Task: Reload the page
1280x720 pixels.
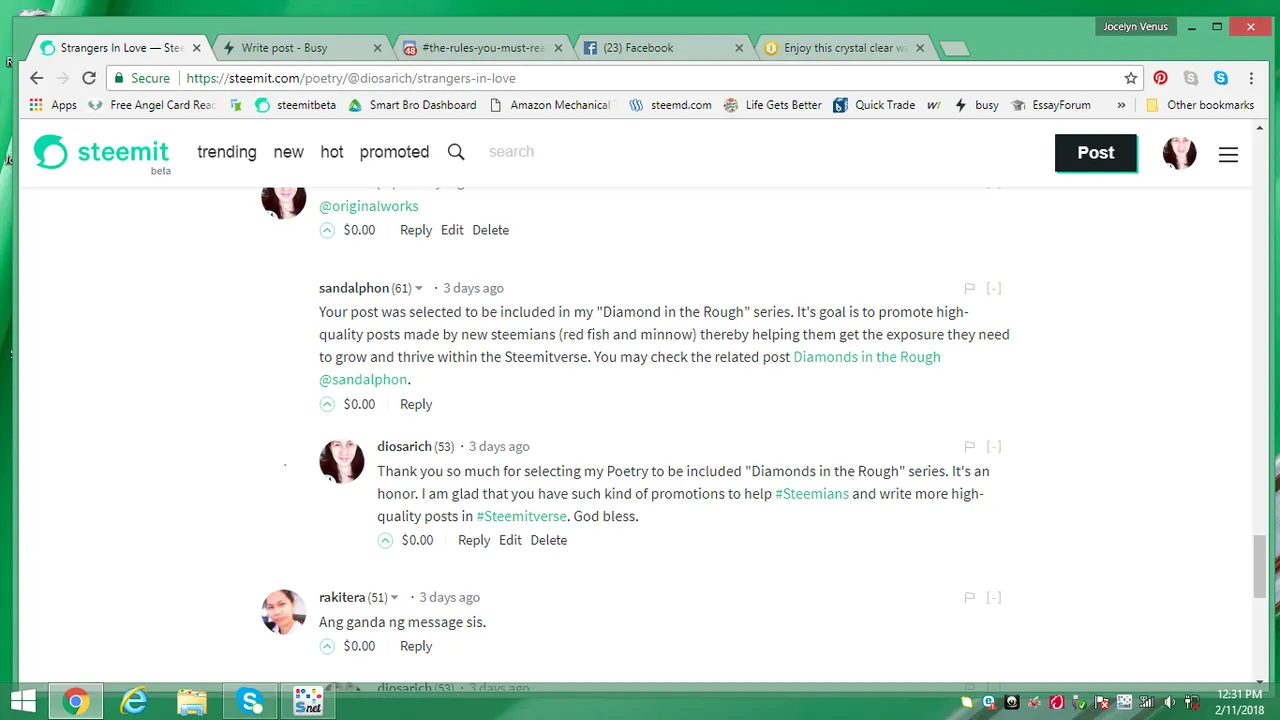Action: pyautogui.click(x=89, y=78)
